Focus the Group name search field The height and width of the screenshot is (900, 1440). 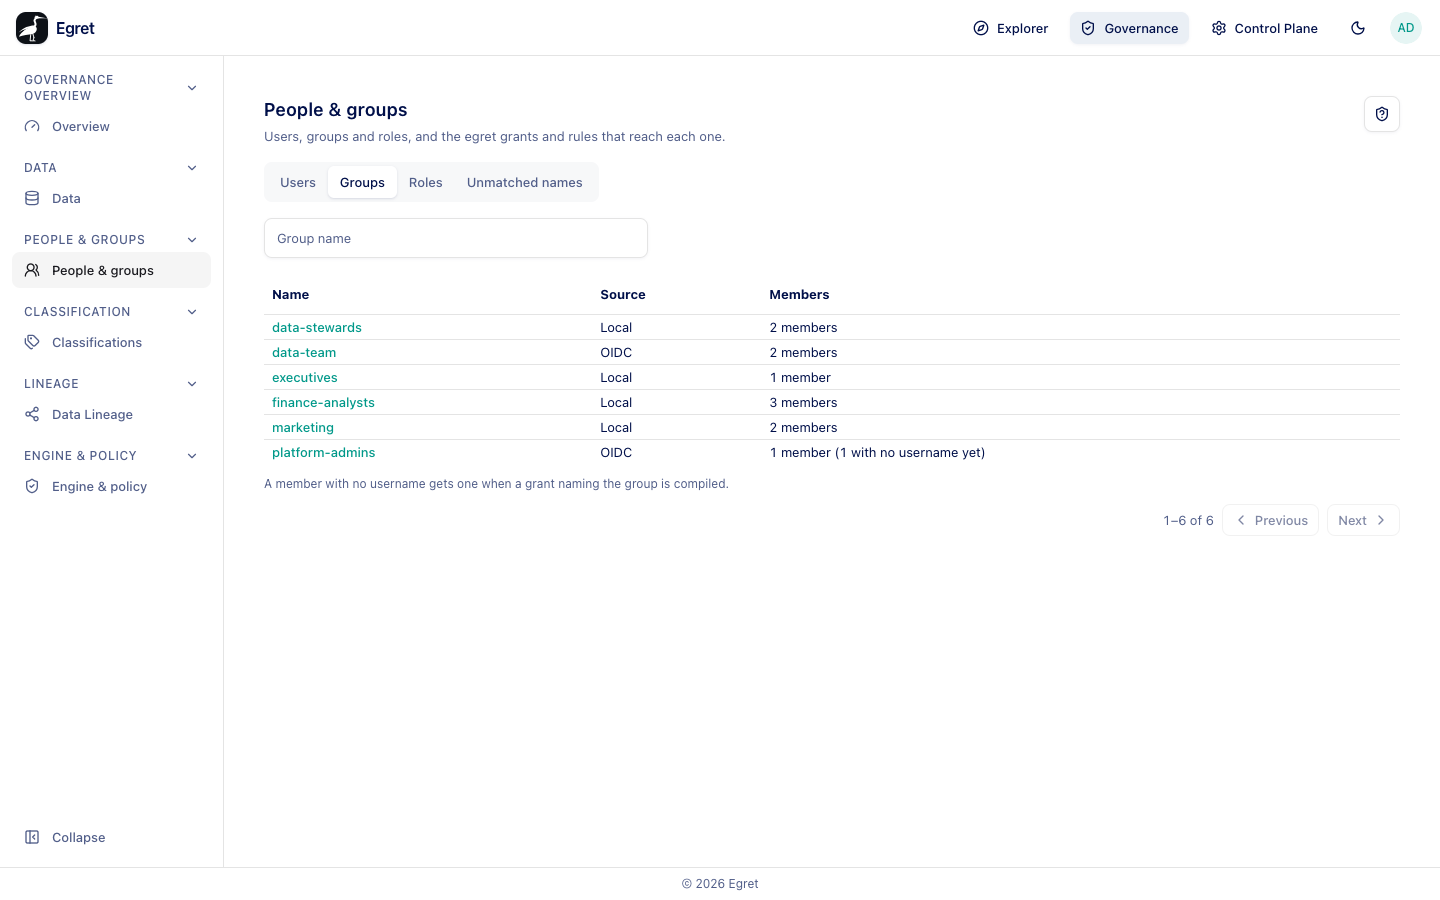coord(456,238)
